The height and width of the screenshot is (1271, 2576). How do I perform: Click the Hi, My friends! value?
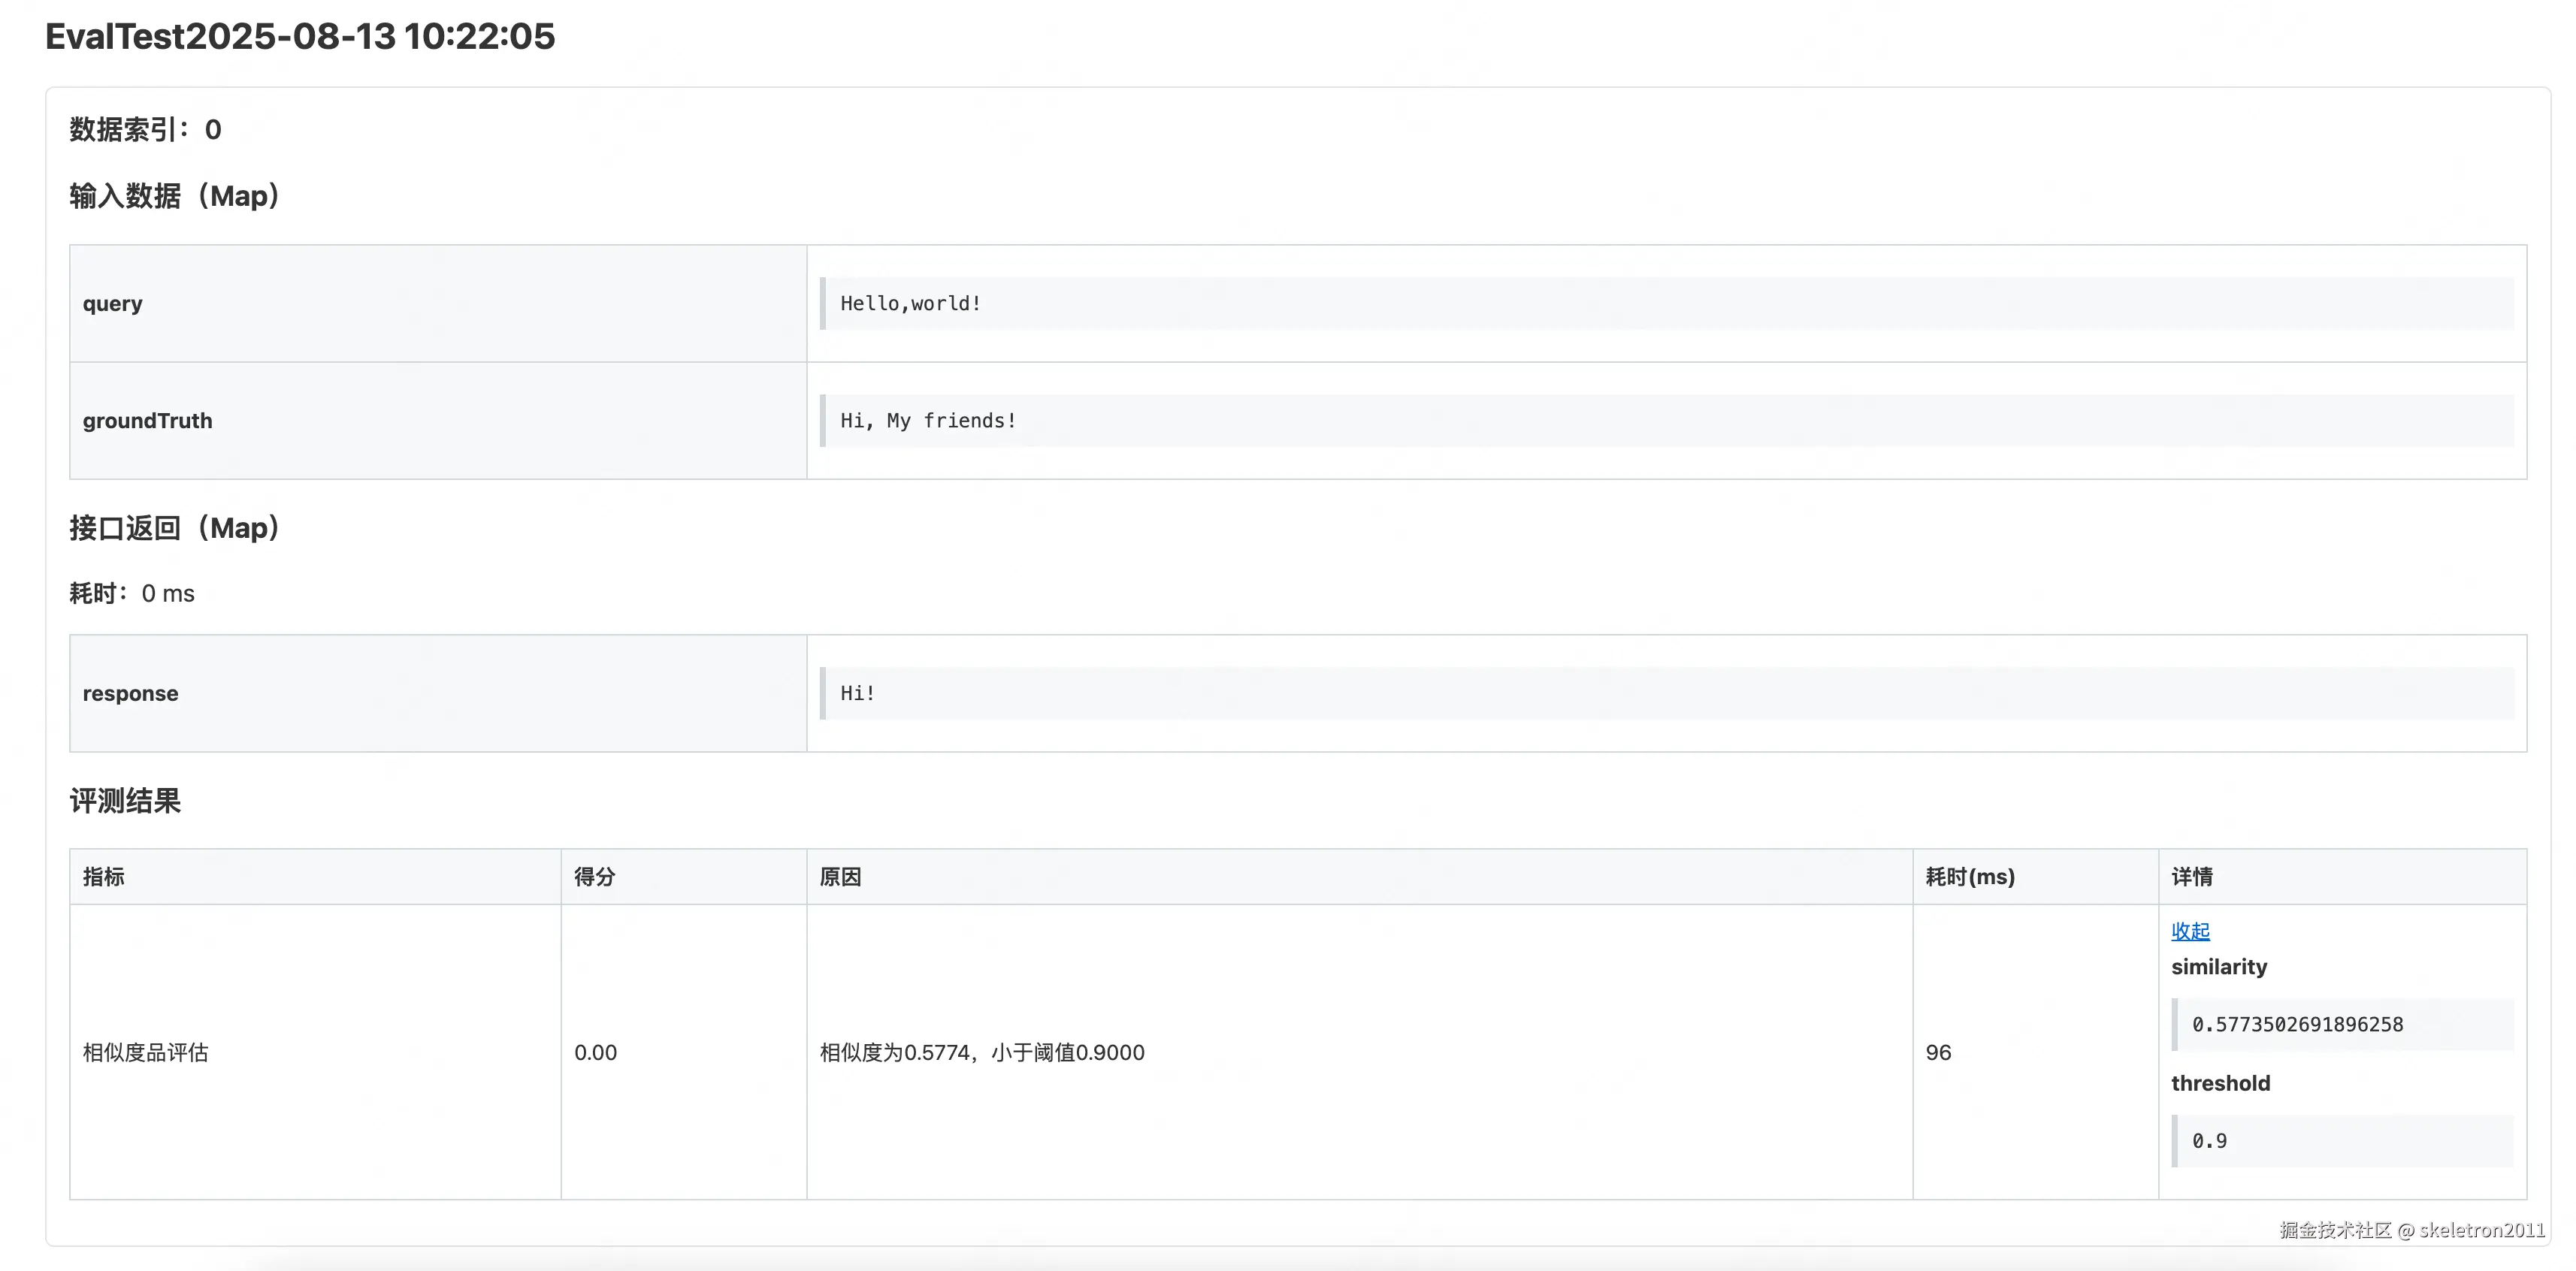(x=1666, y=421)
